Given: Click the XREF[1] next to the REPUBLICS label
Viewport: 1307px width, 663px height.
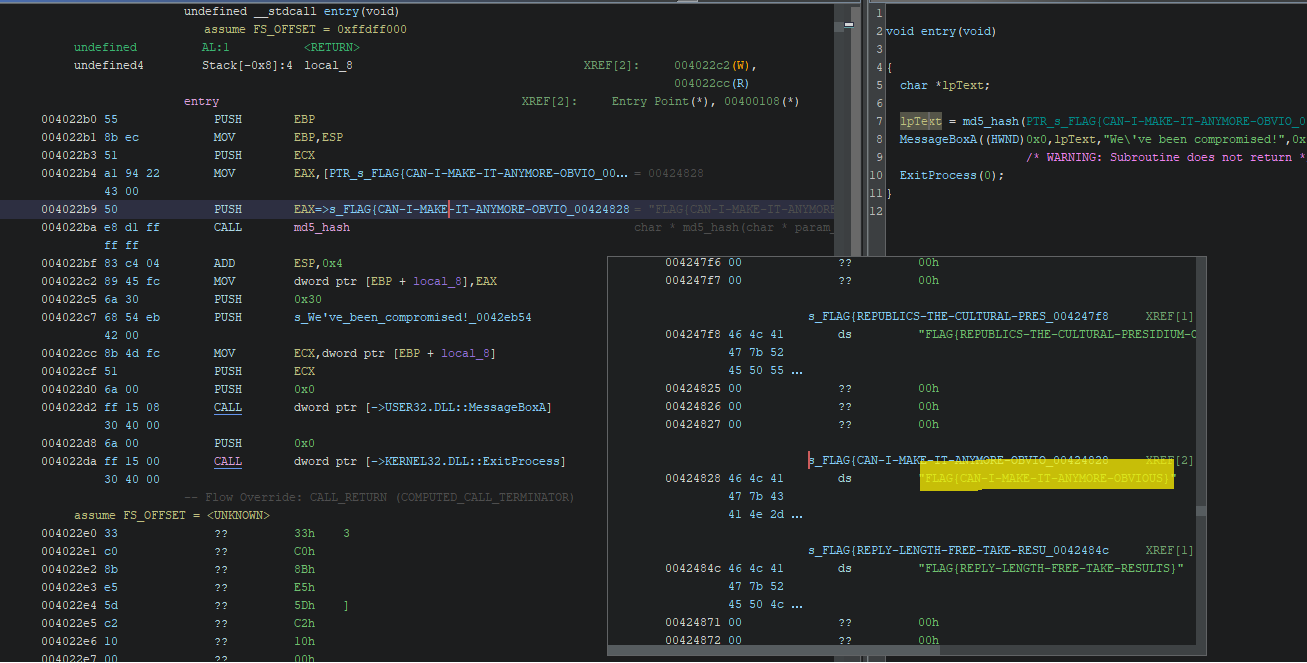Looking at the screenshot, I should [1169, 316].
